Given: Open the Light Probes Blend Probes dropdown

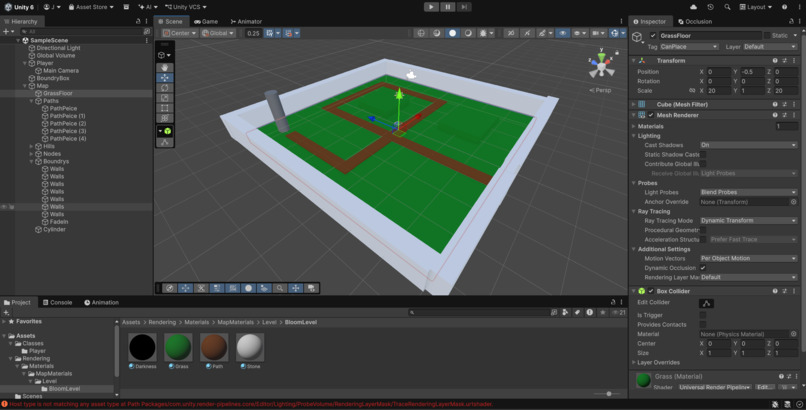Looking at the screenshot, I should [x=748, y=192].
